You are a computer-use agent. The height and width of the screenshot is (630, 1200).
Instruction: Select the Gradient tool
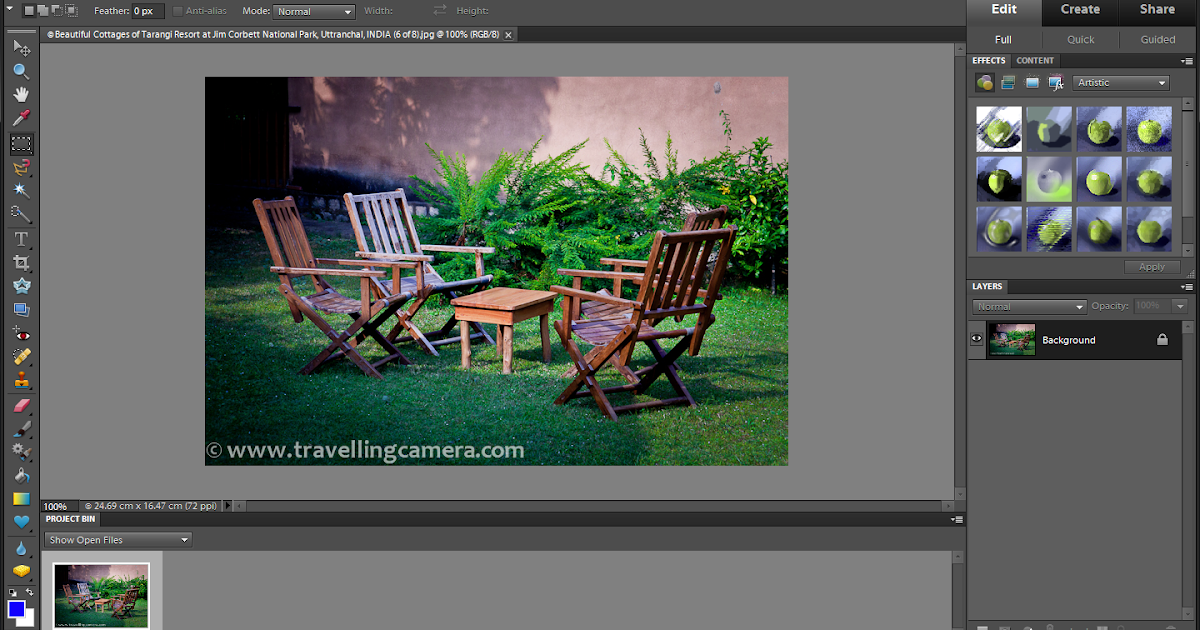[21, 499]
